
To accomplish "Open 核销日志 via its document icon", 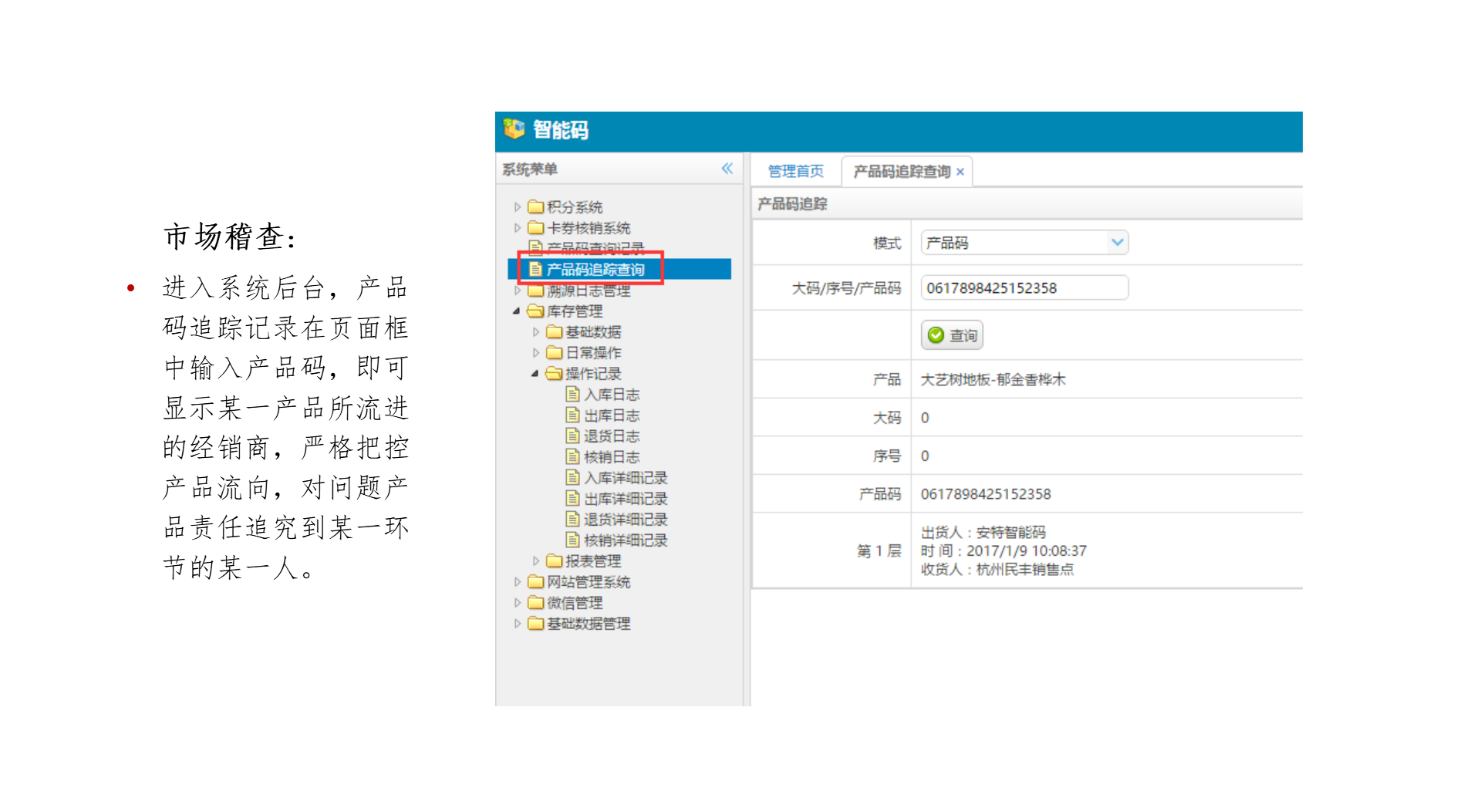I will tap(573, 457).
